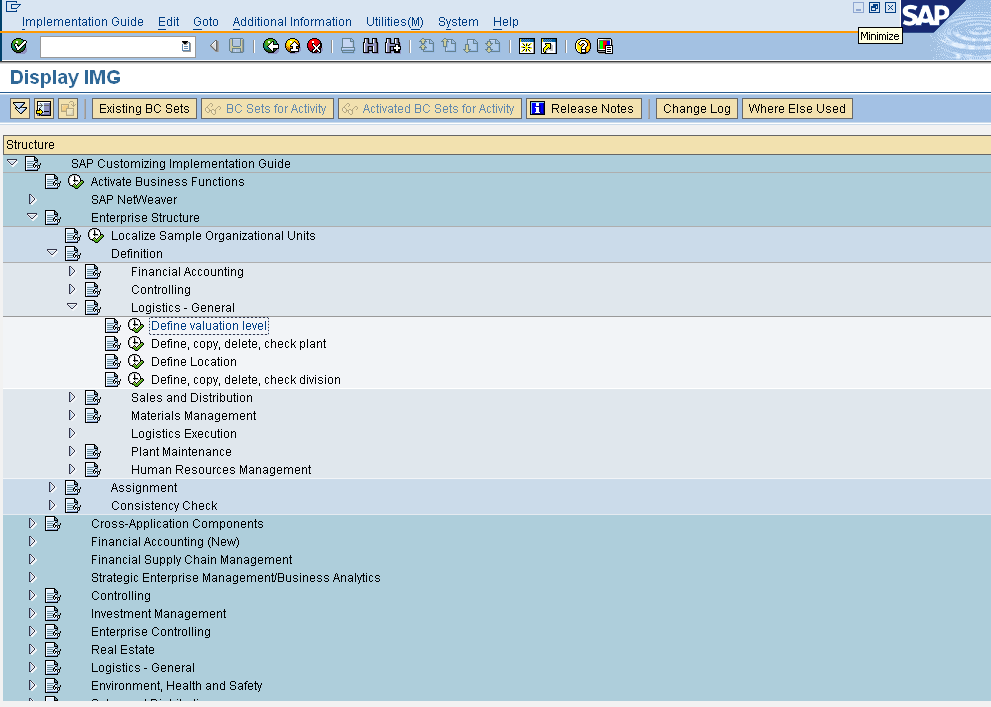The height and width of the screenshot is (707, 991).
Task: Collapse the SAP Customizing Implementation Guide root node
Action: tap(12, 163)
